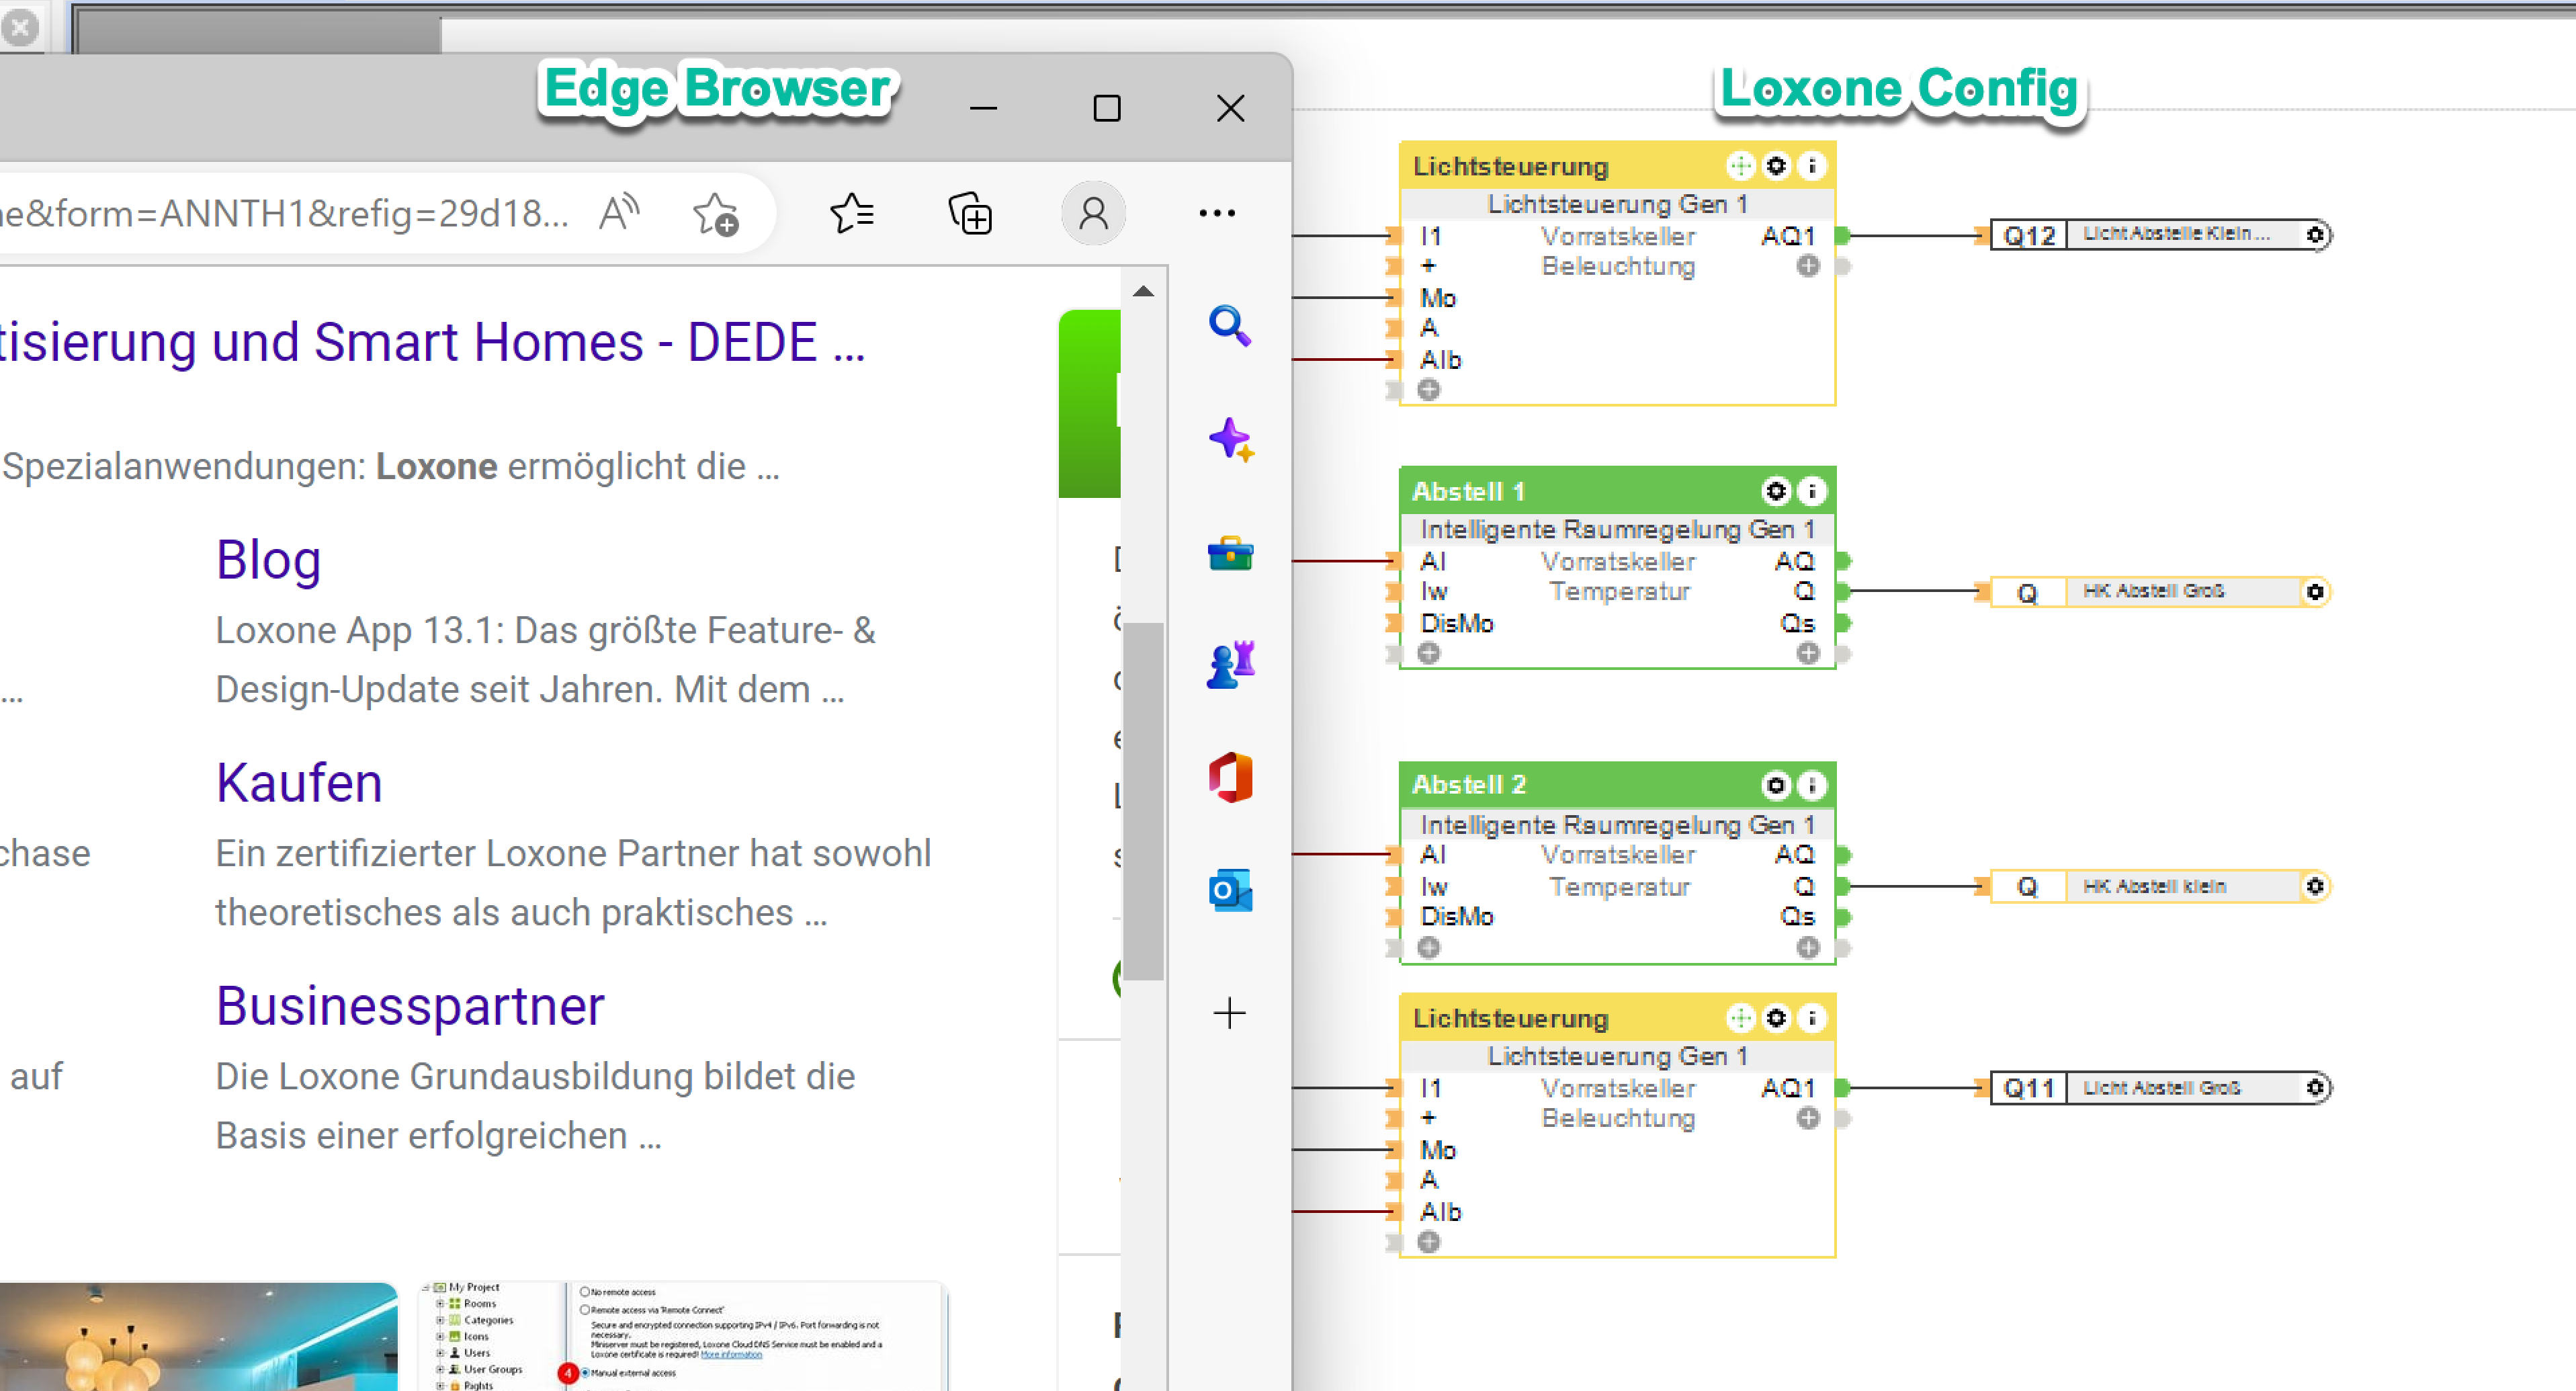Open settings gear of Abstell 2 block
Image resolution: width=2576 pixels, height=1391 pixels.
pyautogui.click(x=1776, y=785)
